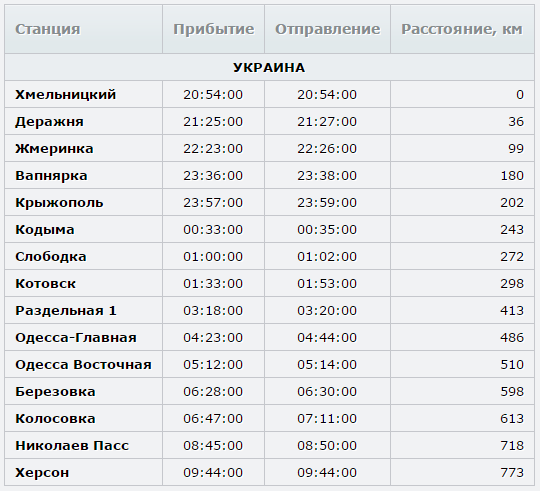Select the Слободка station name
The width and height of the screenshot is (540, 491).
pyautogui.click(x=51, y=257)
